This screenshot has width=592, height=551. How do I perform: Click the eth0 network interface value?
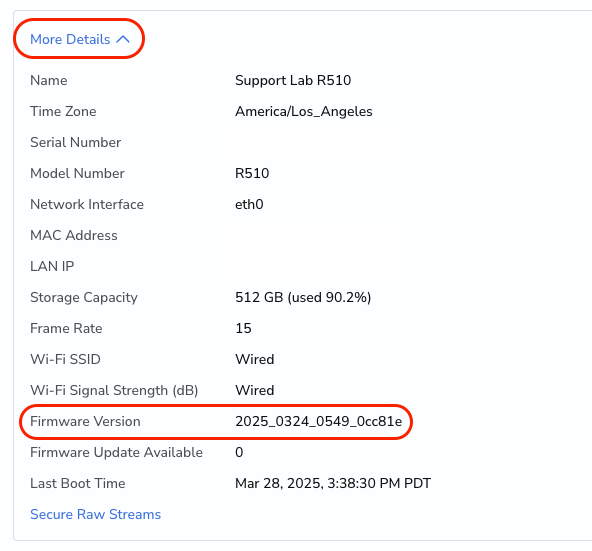tap(249, 204)
